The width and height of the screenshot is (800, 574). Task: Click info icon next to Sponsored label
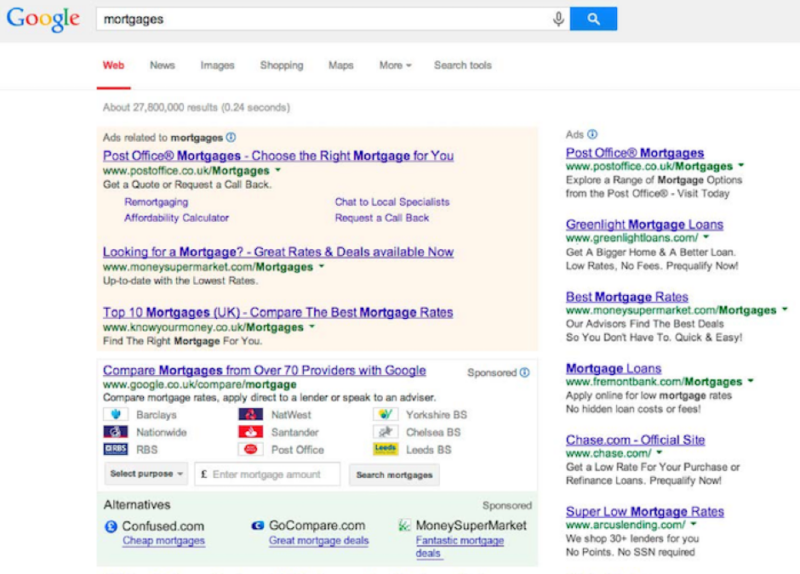coord(524,372)
